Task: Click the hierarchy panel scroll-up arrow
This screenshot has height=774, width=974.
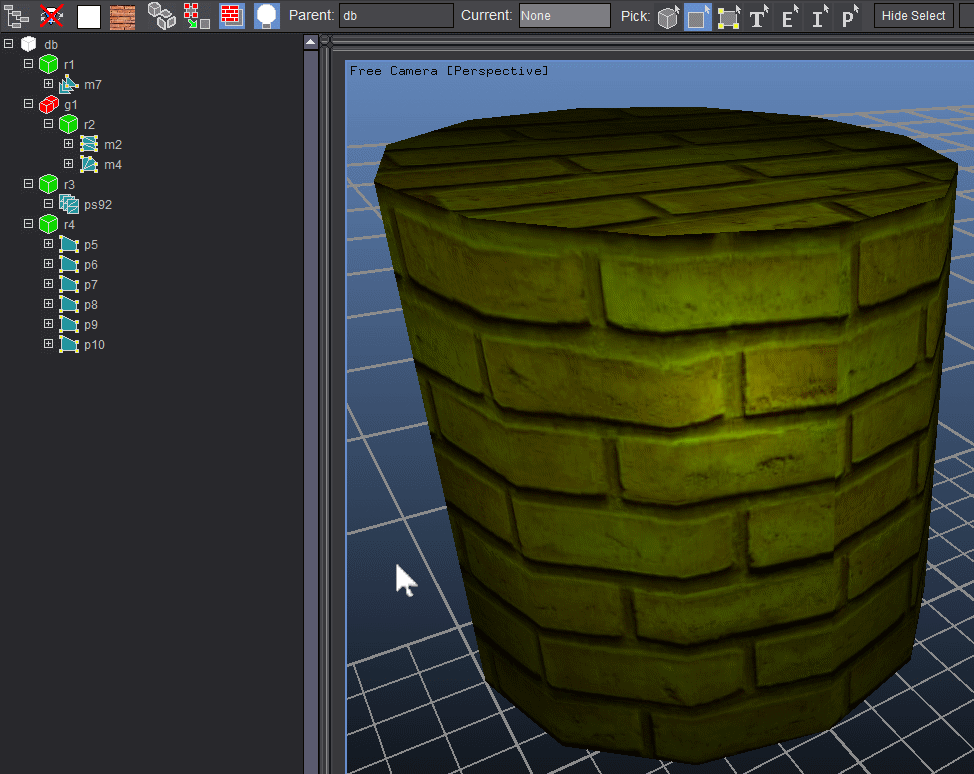Action: pos(311,42)
